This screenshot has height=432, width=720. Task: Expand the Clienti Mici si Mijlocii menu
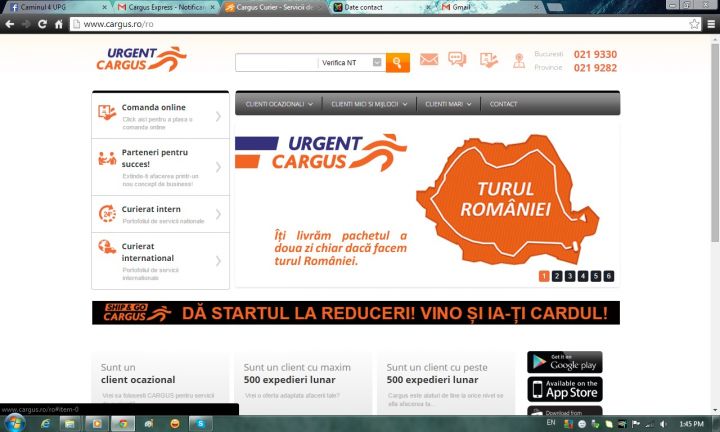coord(369,104)
